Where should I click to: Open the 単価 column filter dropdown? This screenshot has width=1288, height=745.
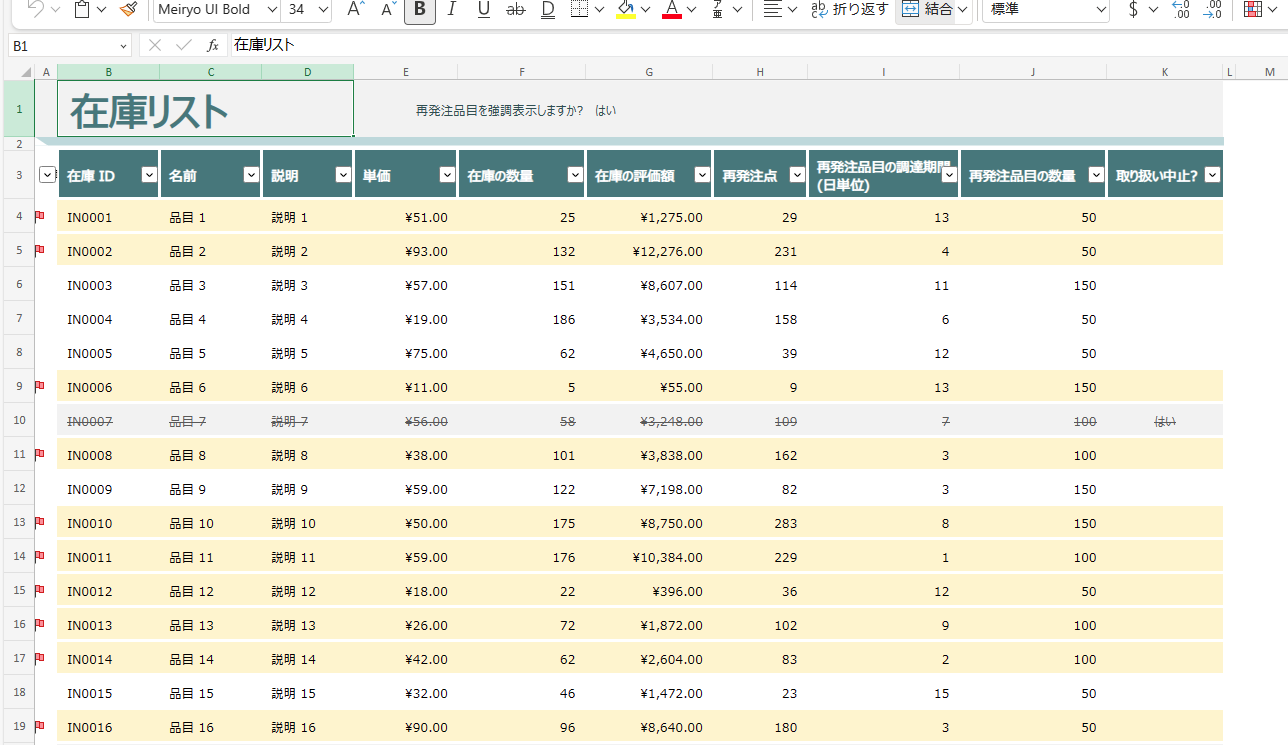coord(447,175)
